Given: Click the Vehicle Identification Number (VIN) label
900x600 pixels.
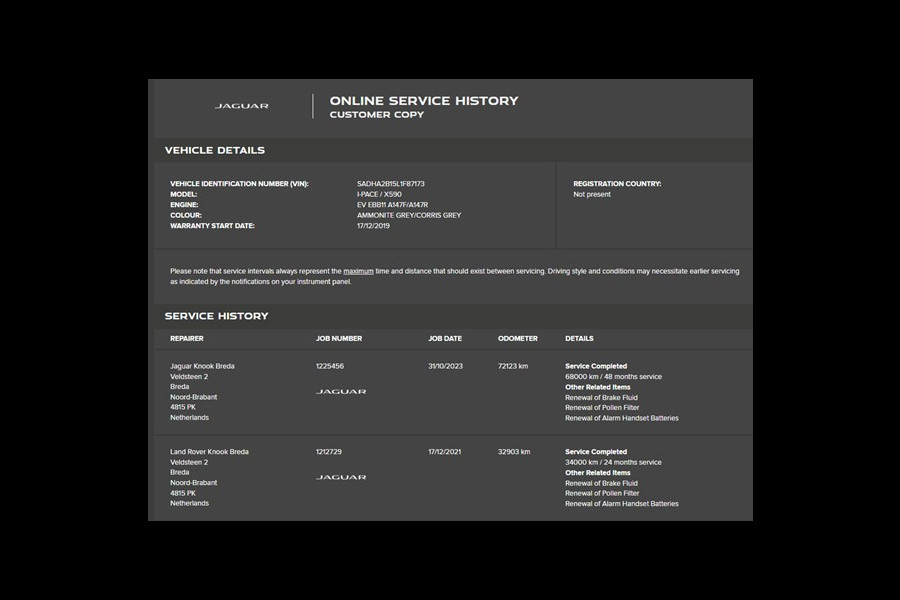Looking at the screenshot, I should pyautogui.click(x=239, y=184).
